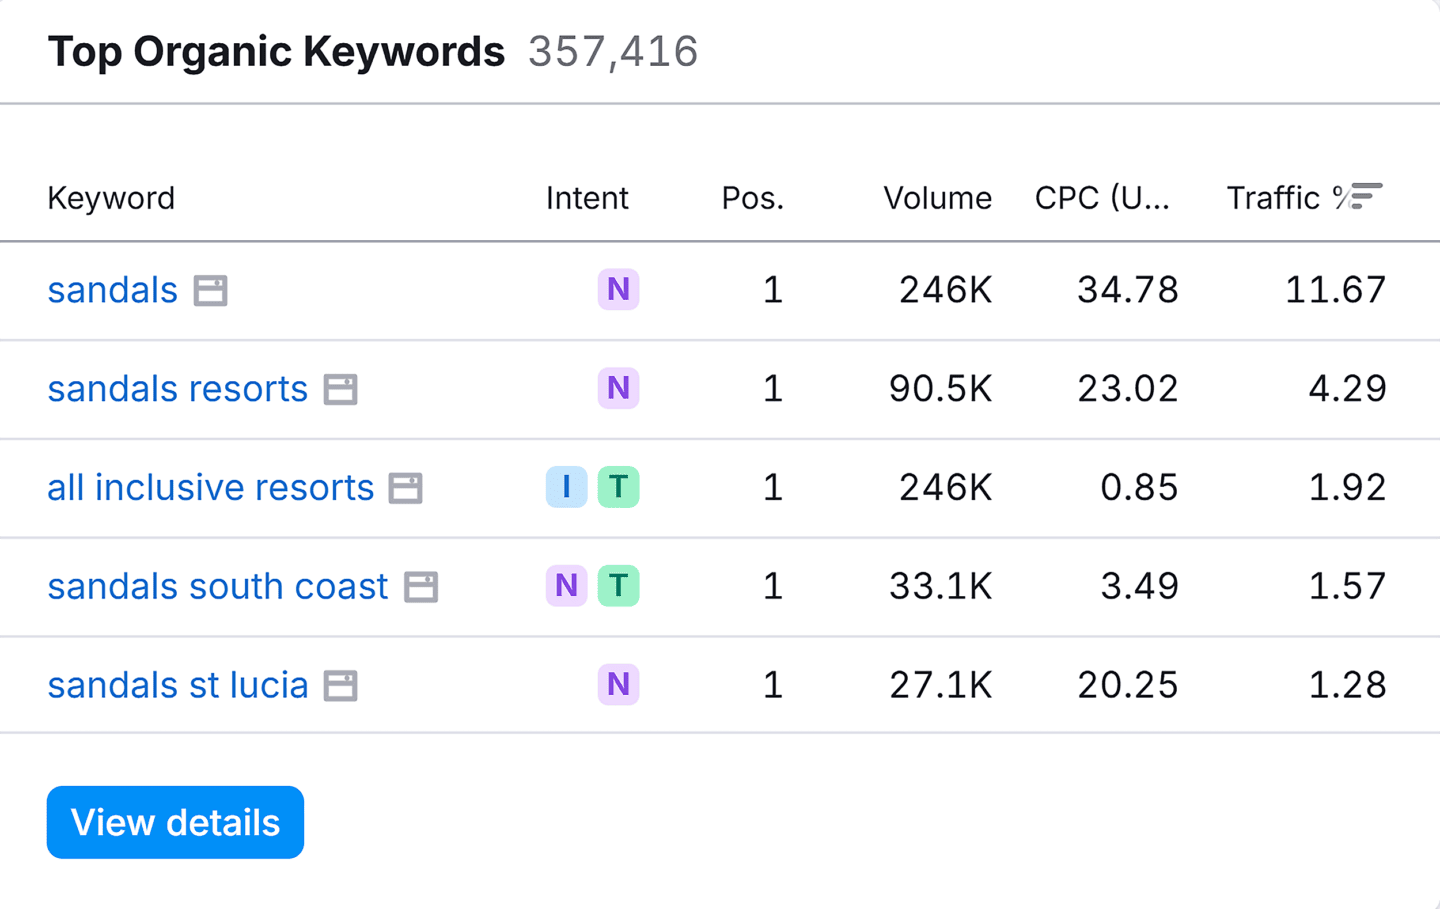
Task: Click the Top Organic Keywords heading
Action: tap(276, 50)
